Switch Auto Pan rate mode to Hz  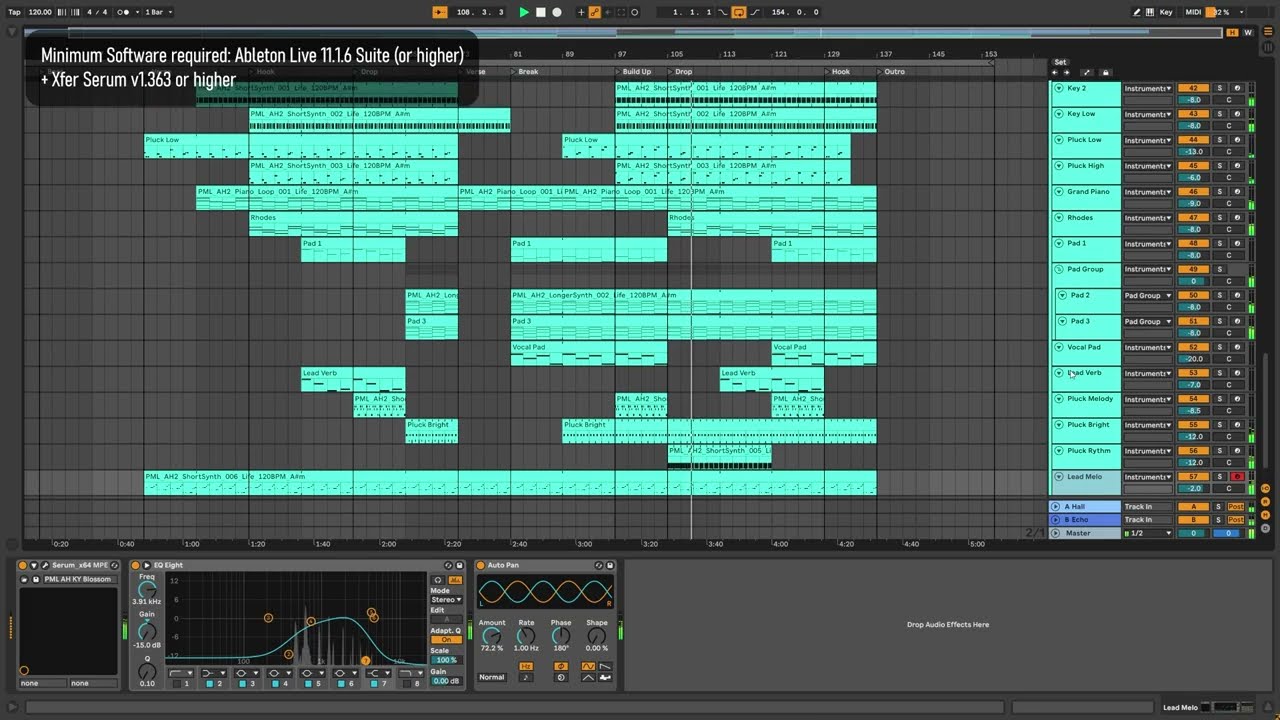tap(525, 666)
